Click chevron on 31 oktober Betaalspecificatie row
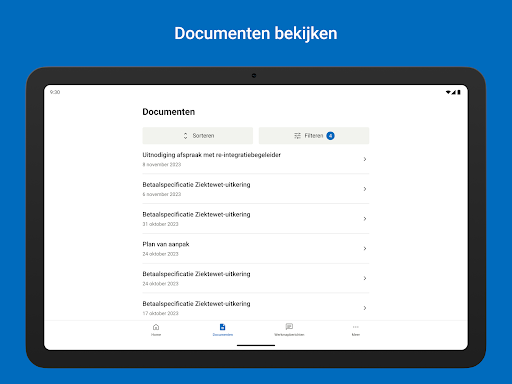512x384 pixels. click(365, 219)
